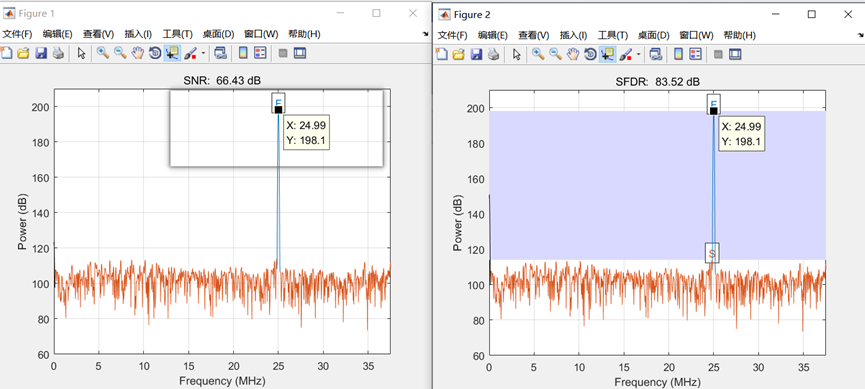Image resolution: width=865 pixels, height=389 pixels.
Task: Save Figure 2 with the floppy disk icon
Action: (476, 54)
